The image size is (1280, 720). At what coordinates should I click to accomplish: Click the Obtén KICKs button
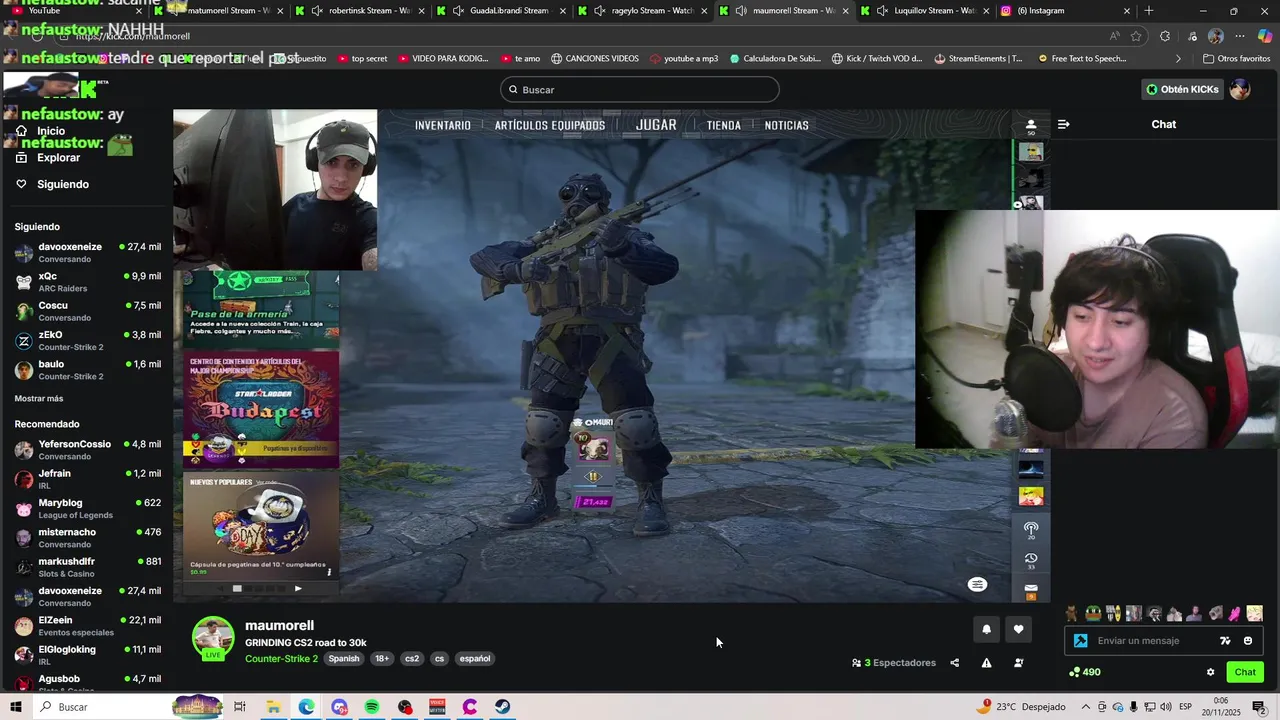[1183, 90]
